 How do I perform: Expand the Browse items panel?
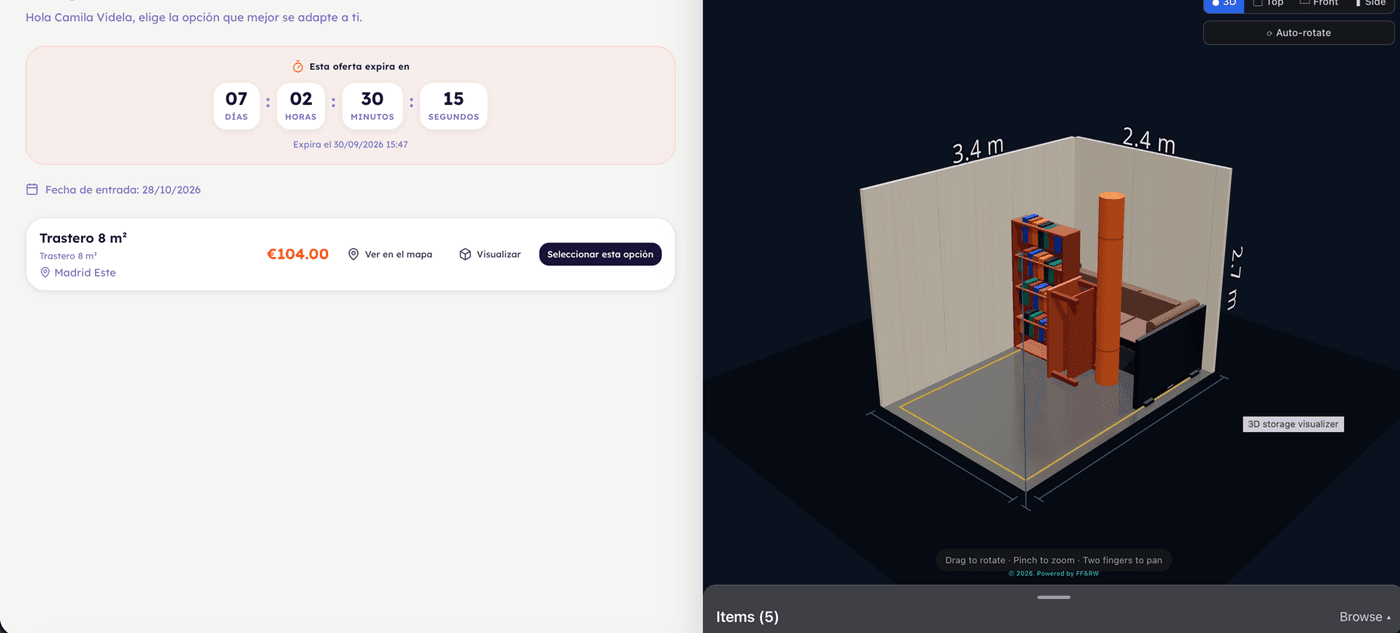click(x=1364, y=617)
